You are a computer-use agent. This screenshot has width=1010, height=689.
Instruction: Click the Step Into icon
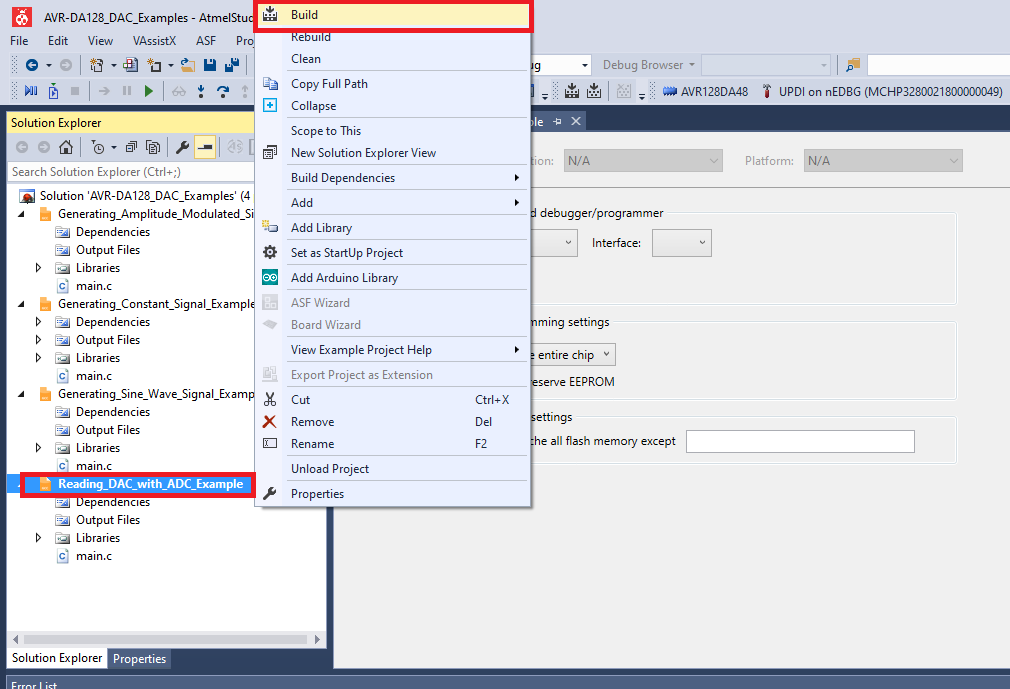[x=201, y=91]
